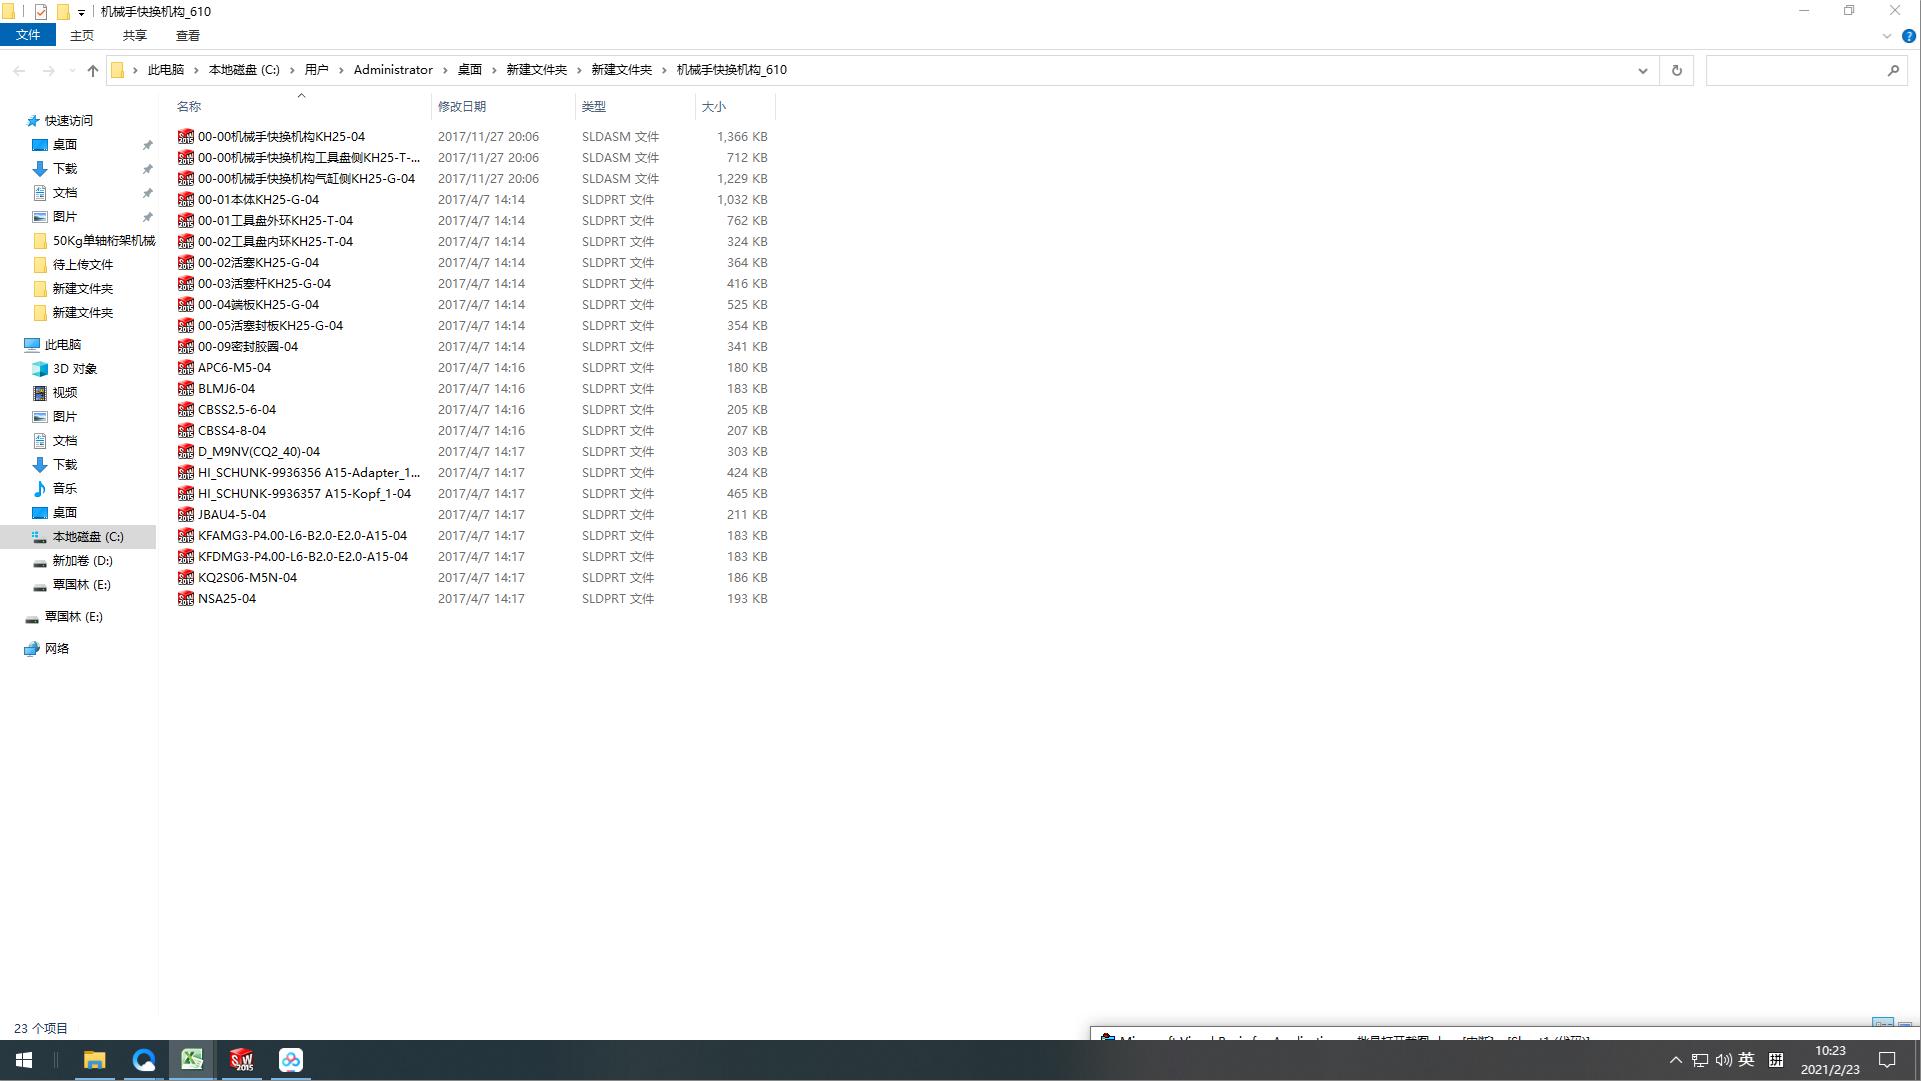This screenshot has height=1081, width=1921.
Task: Click the NSA25-04 part file icon
Action: pyautogui.click(x=186, y=599)
